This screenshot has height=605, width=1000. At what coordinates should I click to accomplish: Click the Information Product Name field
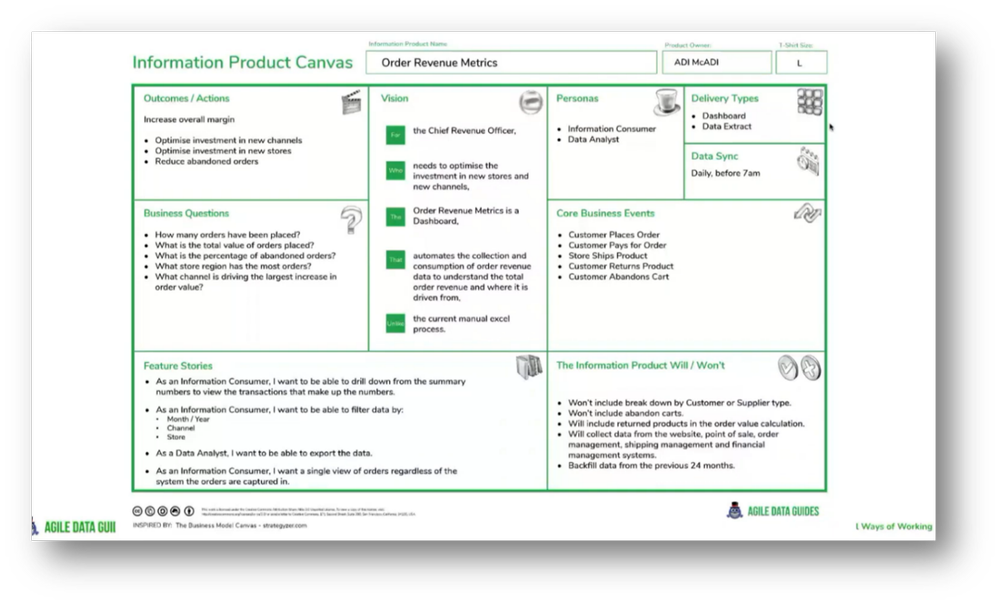click(x=511, y=62)
